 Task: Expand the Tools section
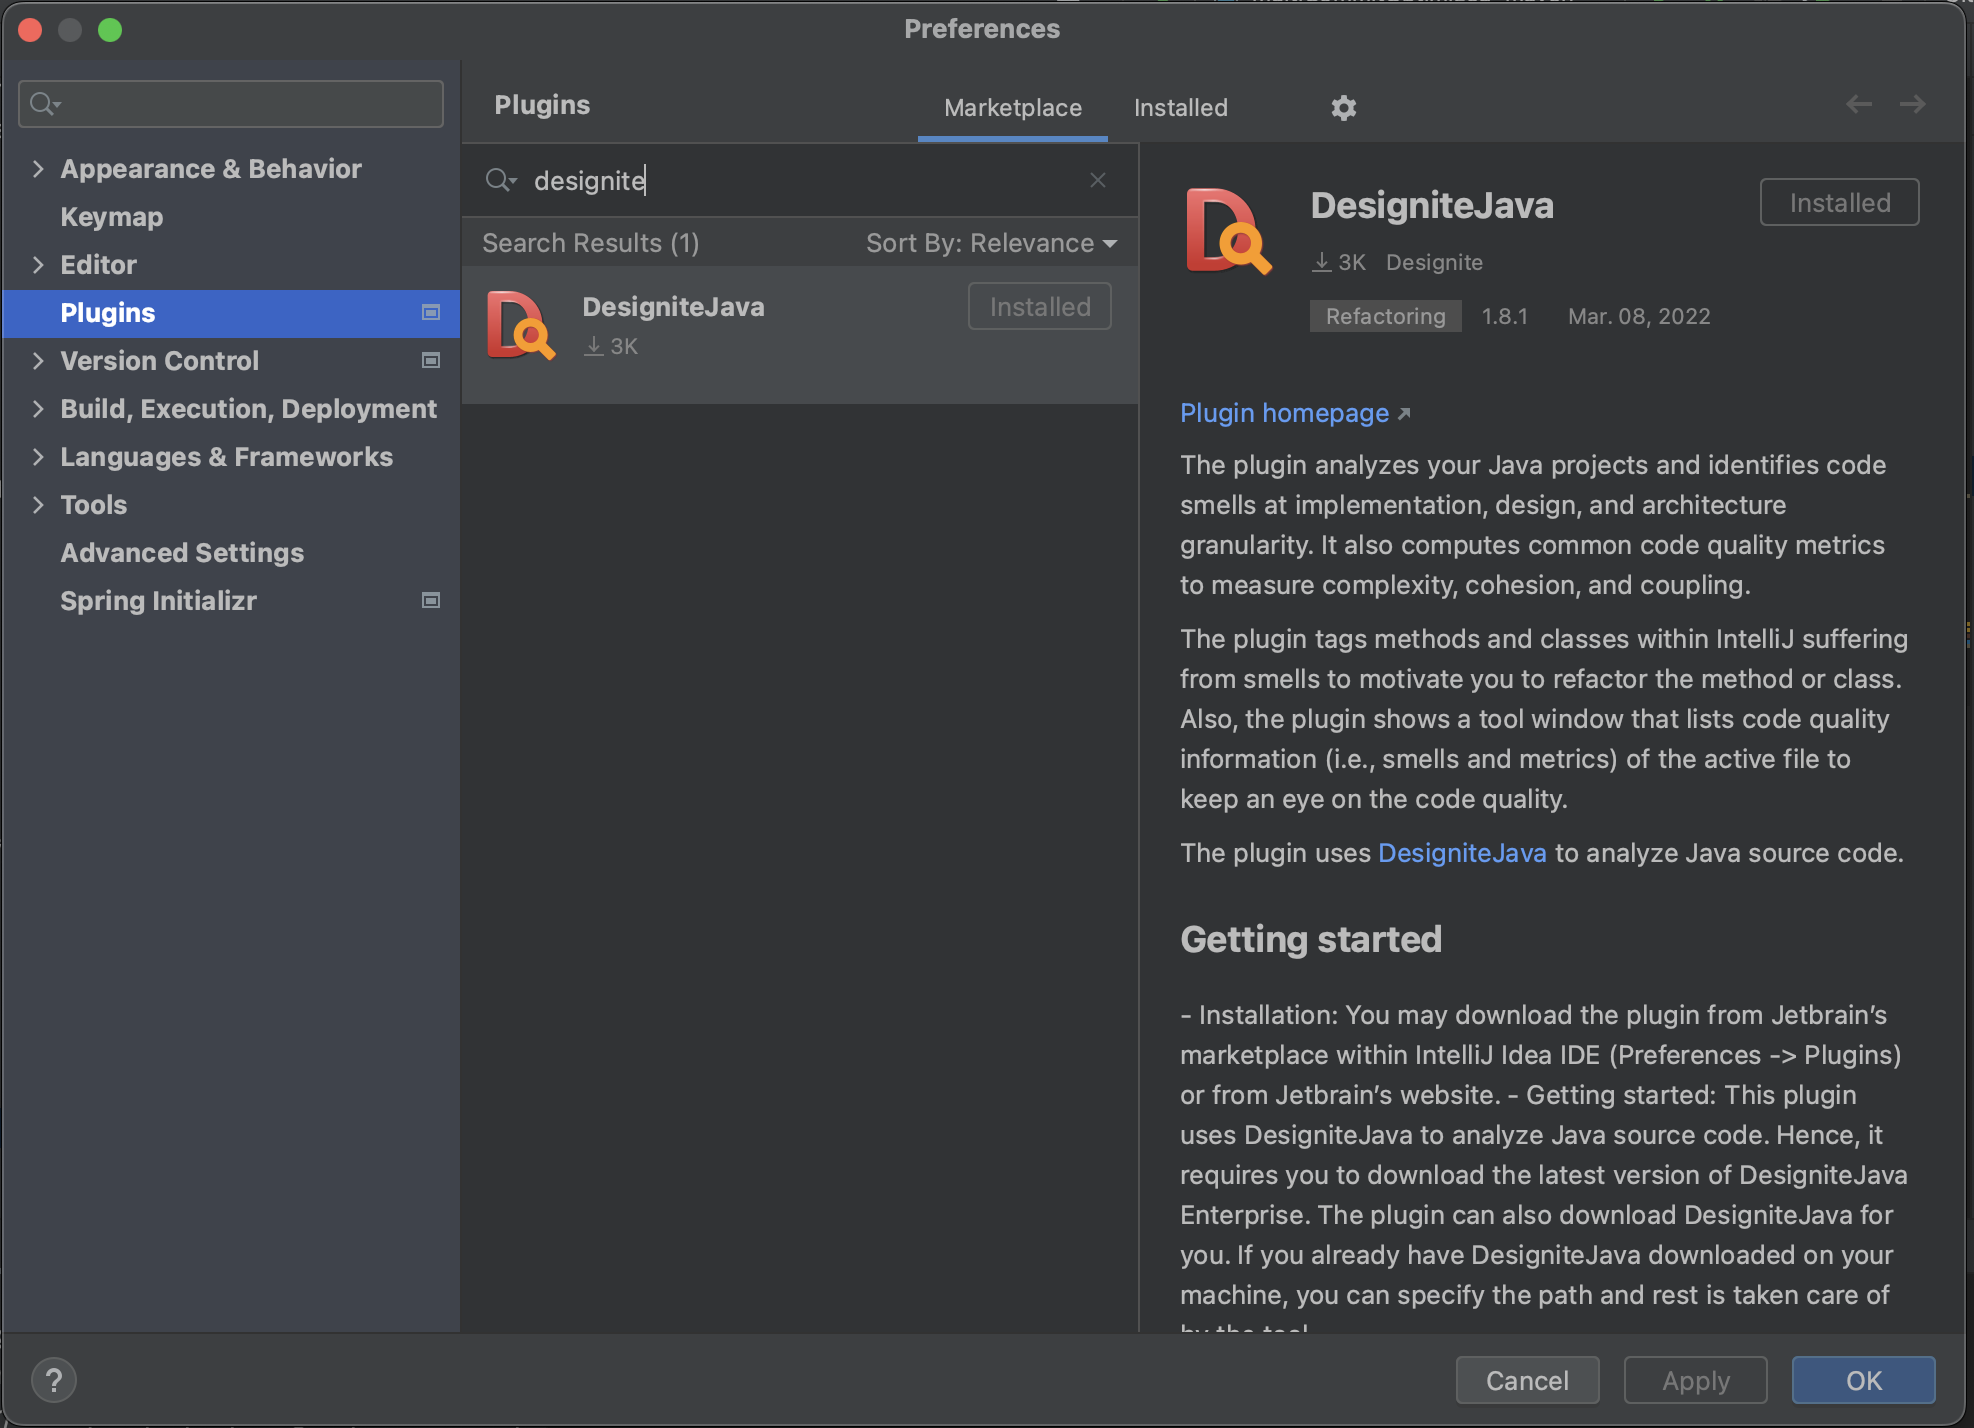pyautogui.click(x=38, y=505)
